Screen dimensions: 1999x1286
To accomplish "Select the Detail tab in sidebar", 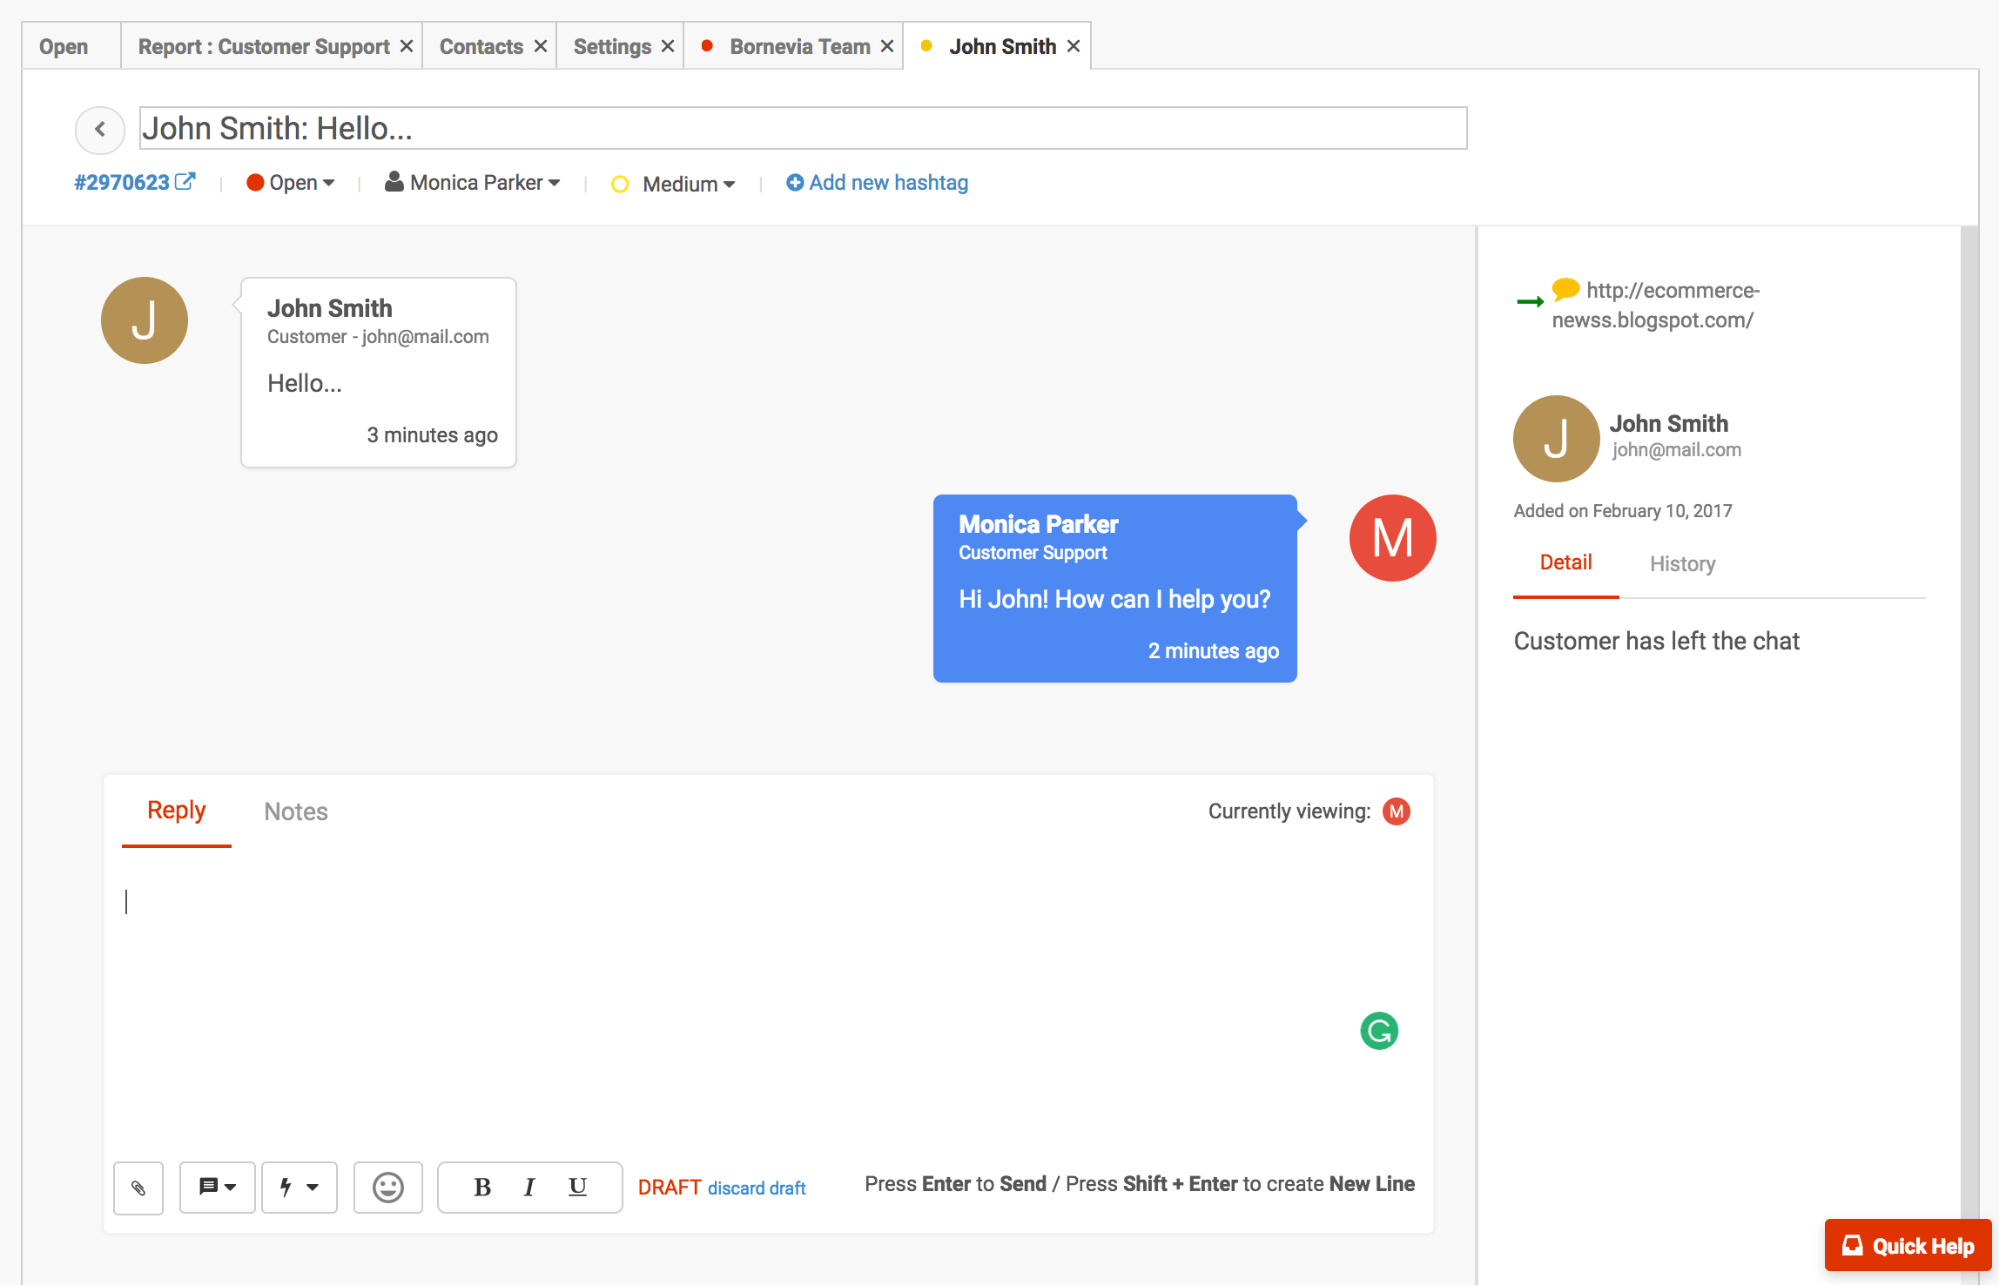I will (x=1566, y=563).
